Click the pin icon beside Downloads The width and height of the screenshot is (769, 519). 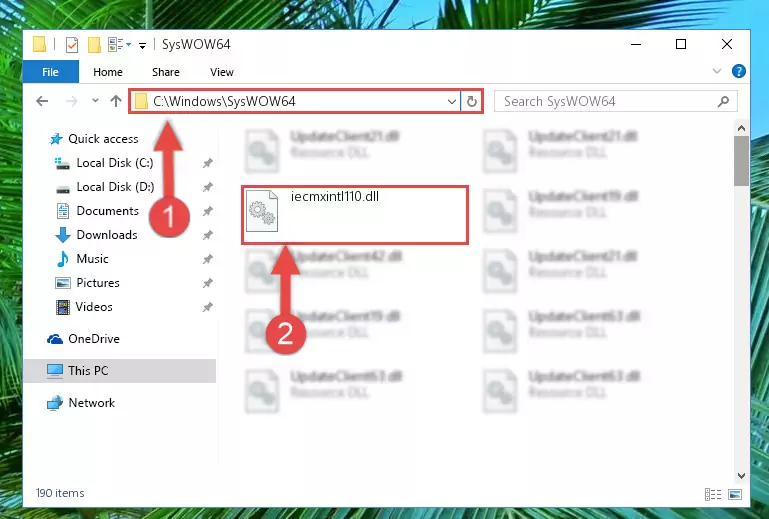(x=207, y=235)
